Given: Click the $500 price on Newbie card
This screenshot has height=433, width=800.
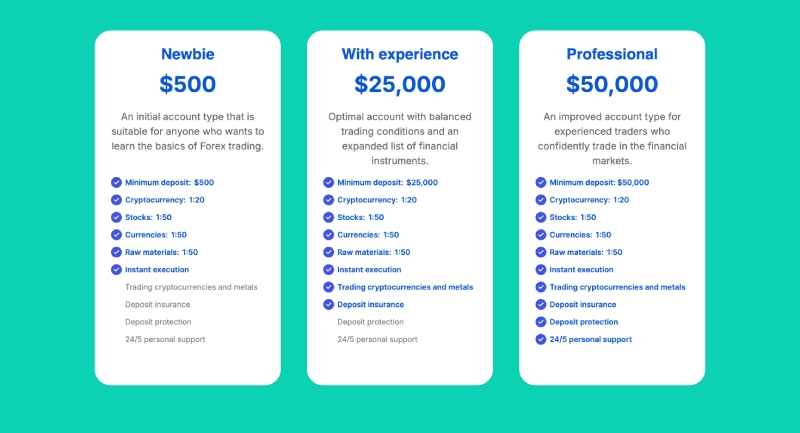Looking at the screenshot, I should pyautogui.click(x=187, y=85).
